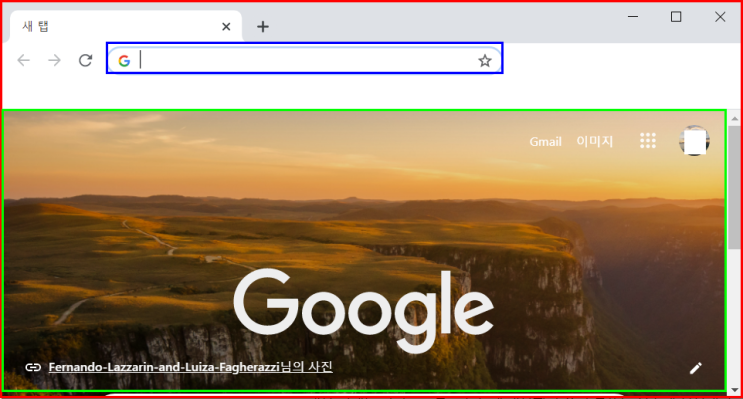The image size is (743, 399).
Task: Close the Chrome window
Action: pyautogui.click(x=720, y=17)
